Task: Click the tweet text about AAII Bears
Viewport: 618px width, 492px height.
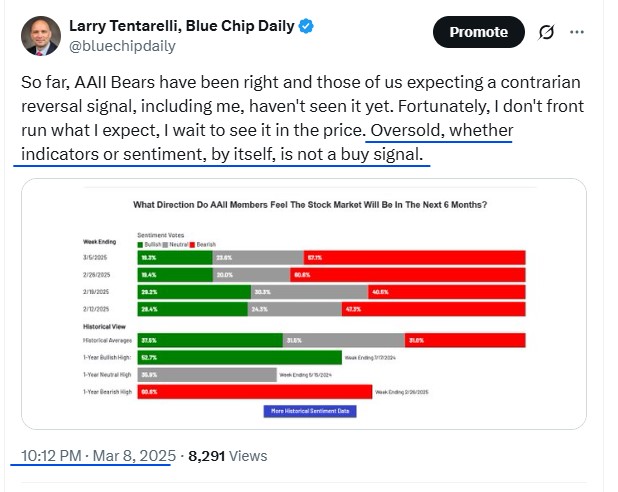Action: pyautogui.click(x=302, y=118)
